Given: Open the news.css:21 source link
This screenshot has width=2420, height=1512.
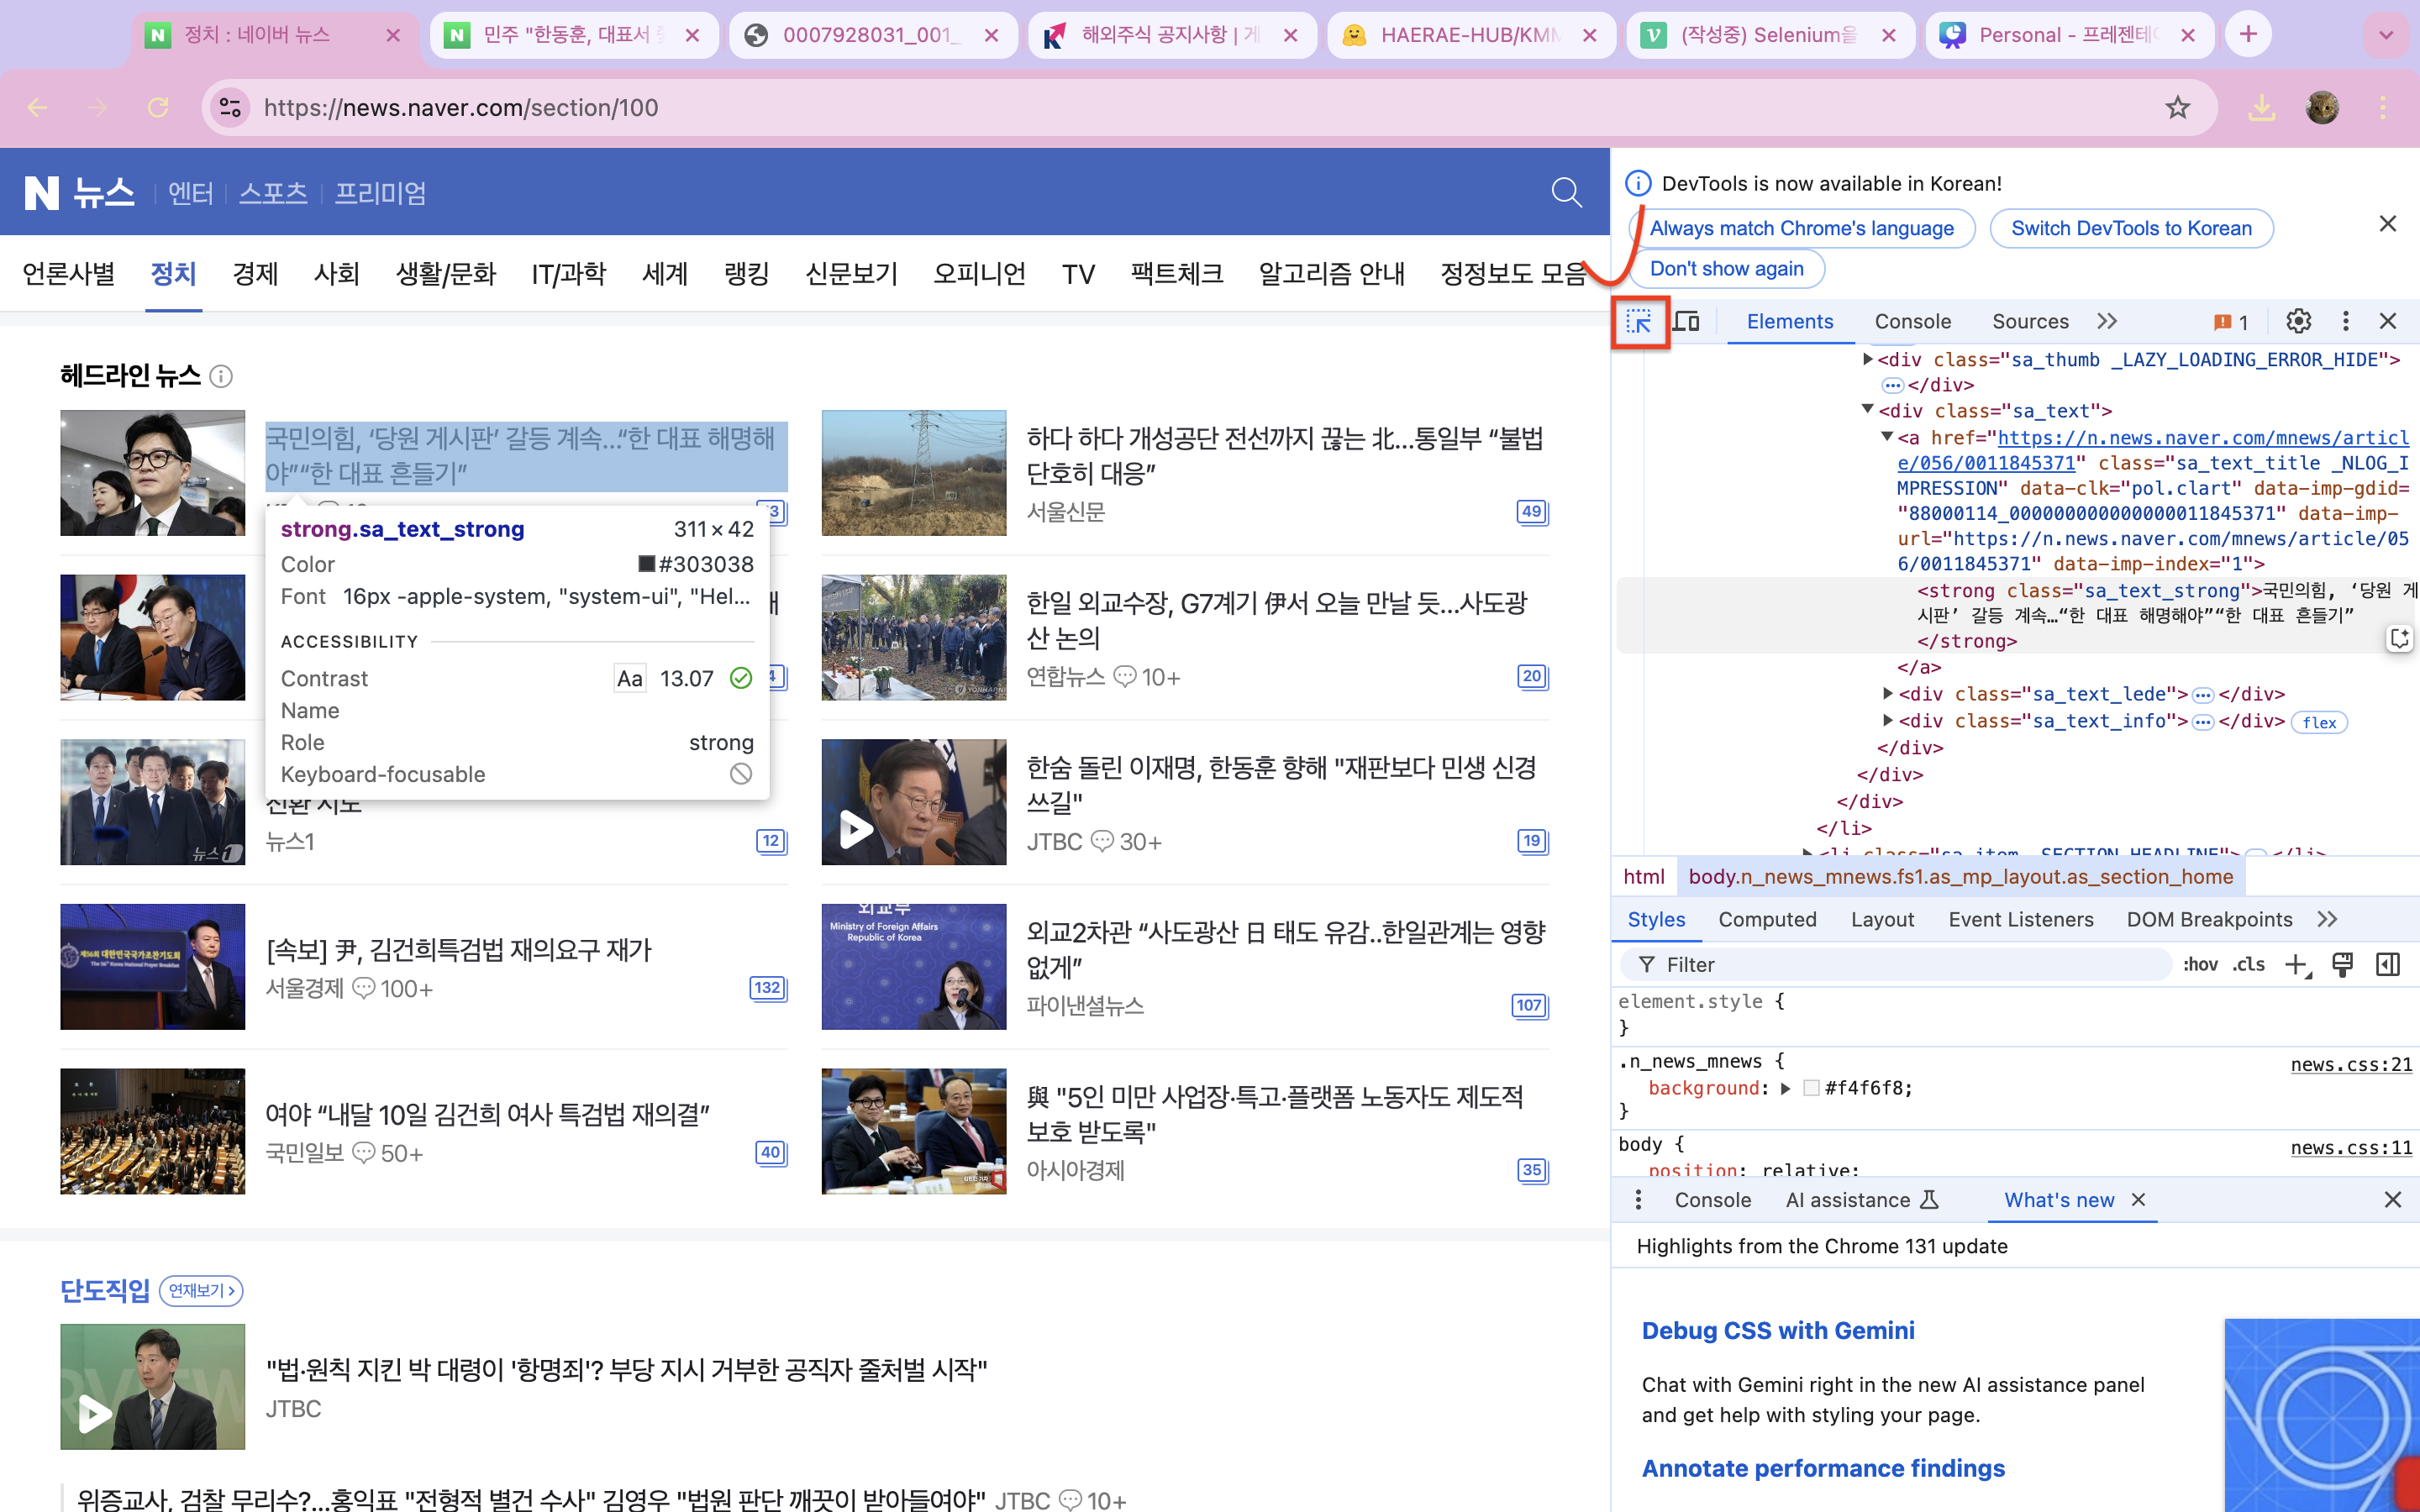Looking at the screenshot, I should pos(2351,1064).
